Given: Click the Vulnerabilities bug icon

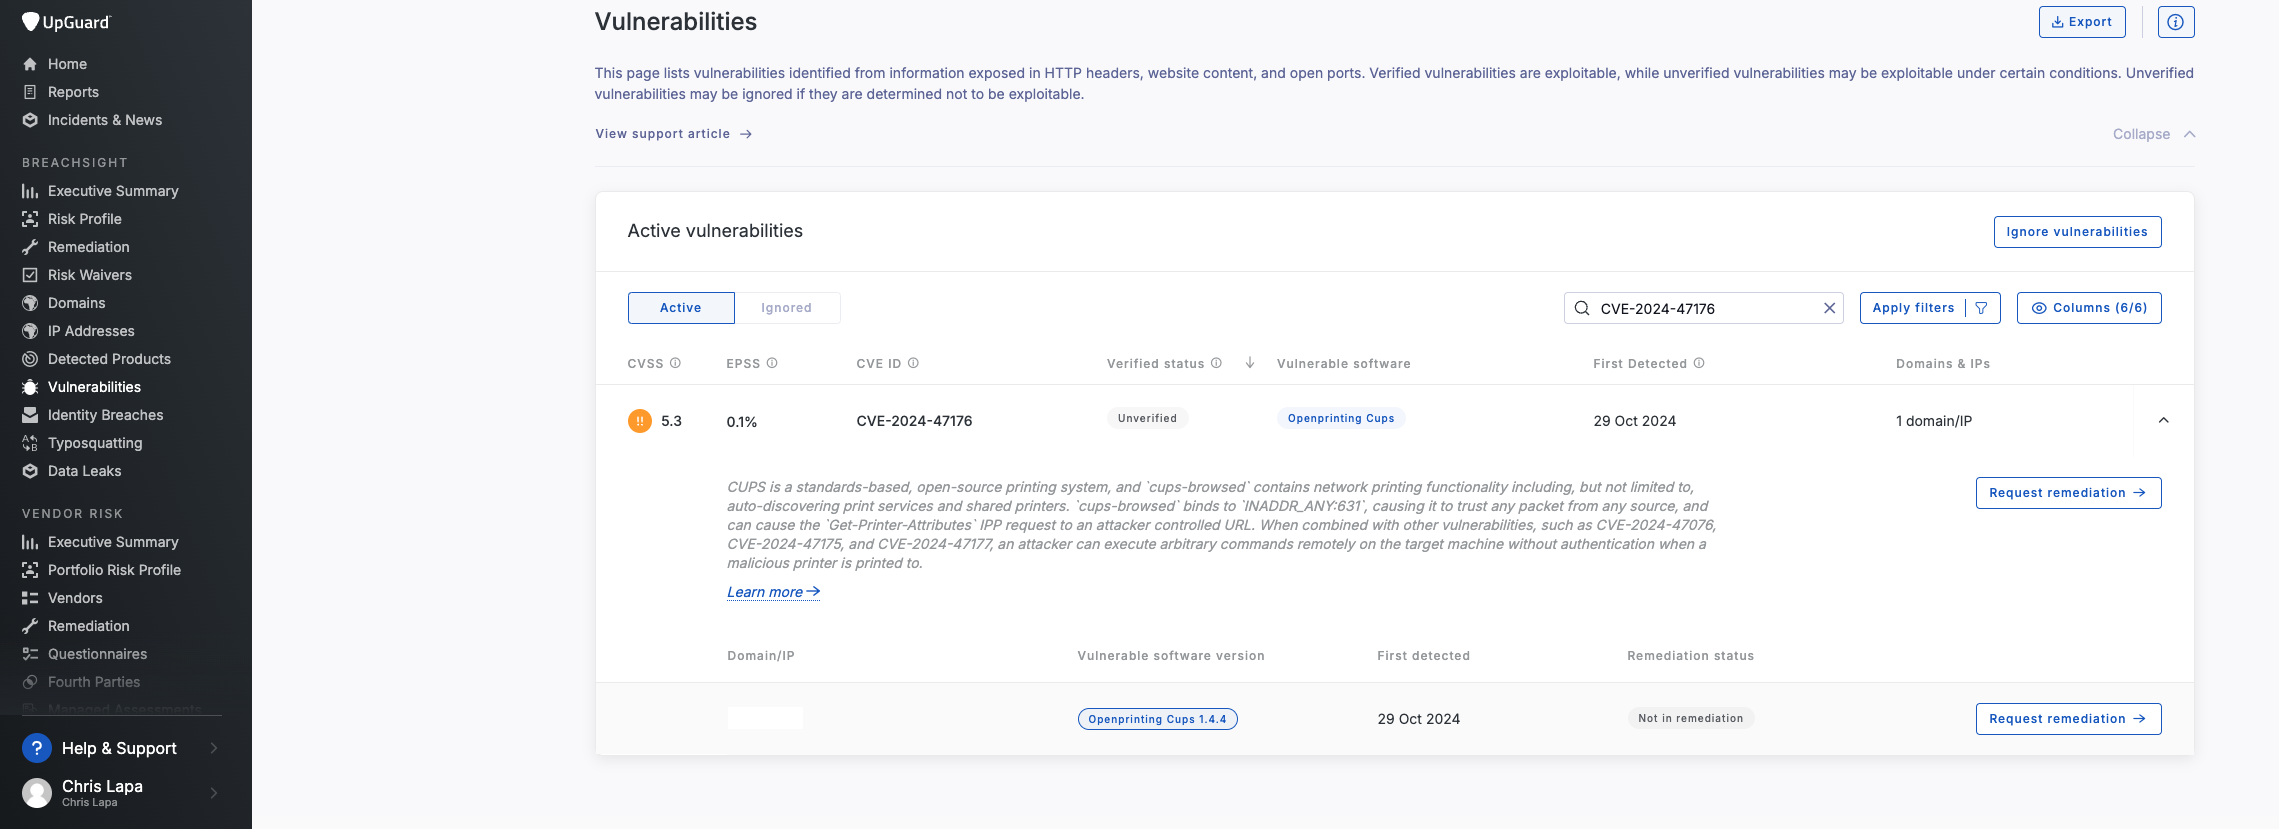Looking at the screenshot, I should [x=30, y=387].
